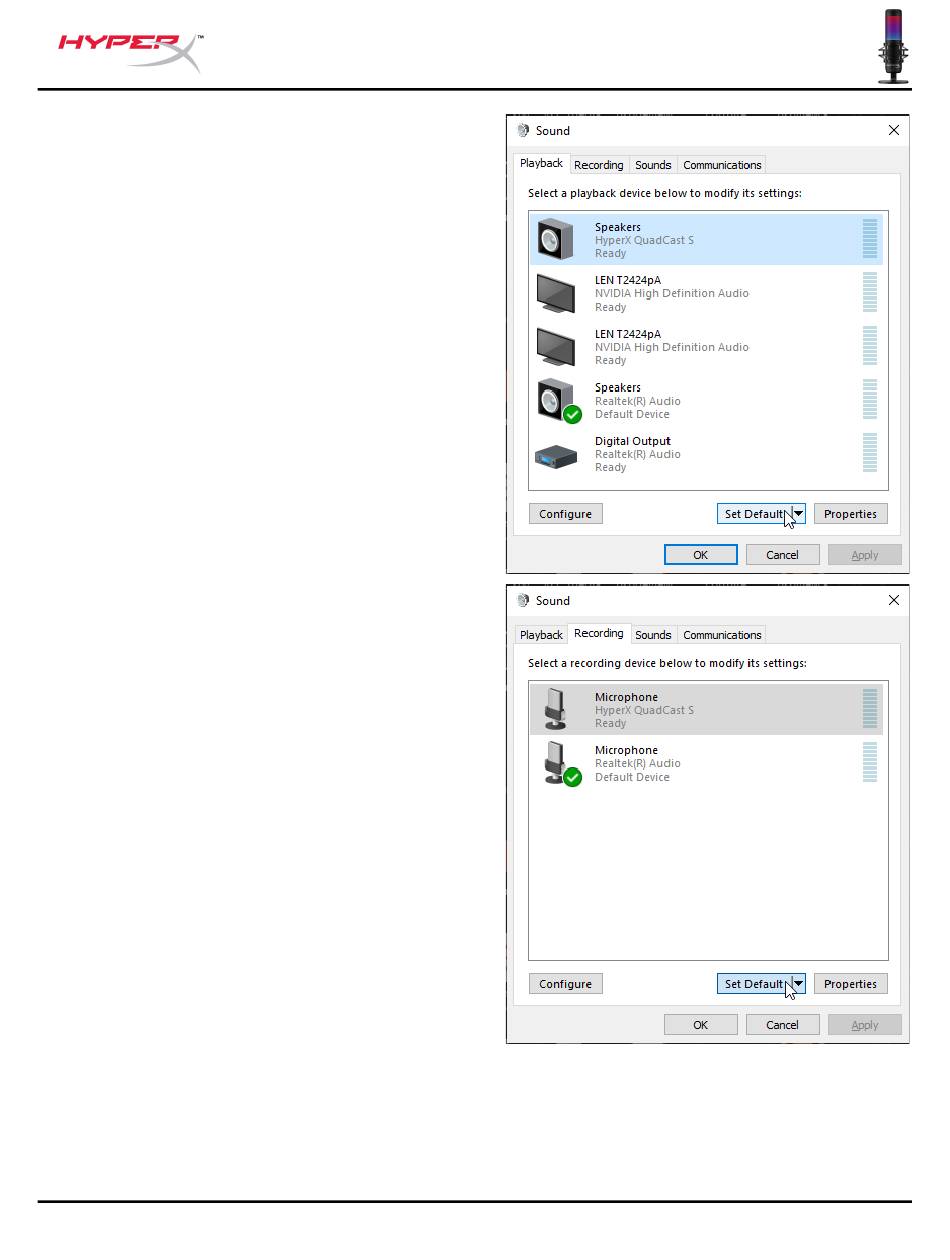The width and height of the screenshot is (950, 1260).
Task: Click the "HyperX QuadCast S" text under Microphone
Action: (x=644, y=710)
